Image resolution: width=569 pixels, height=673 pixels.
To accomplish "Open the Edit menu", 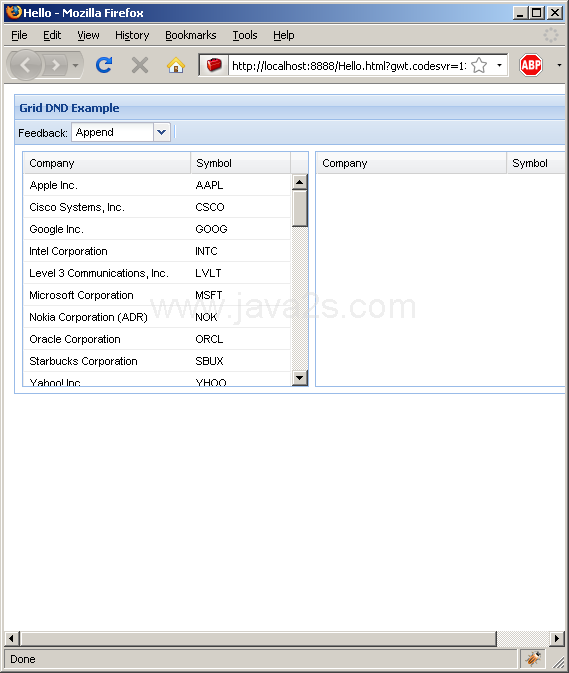I will pyautogui.click(x=52, y=35).
